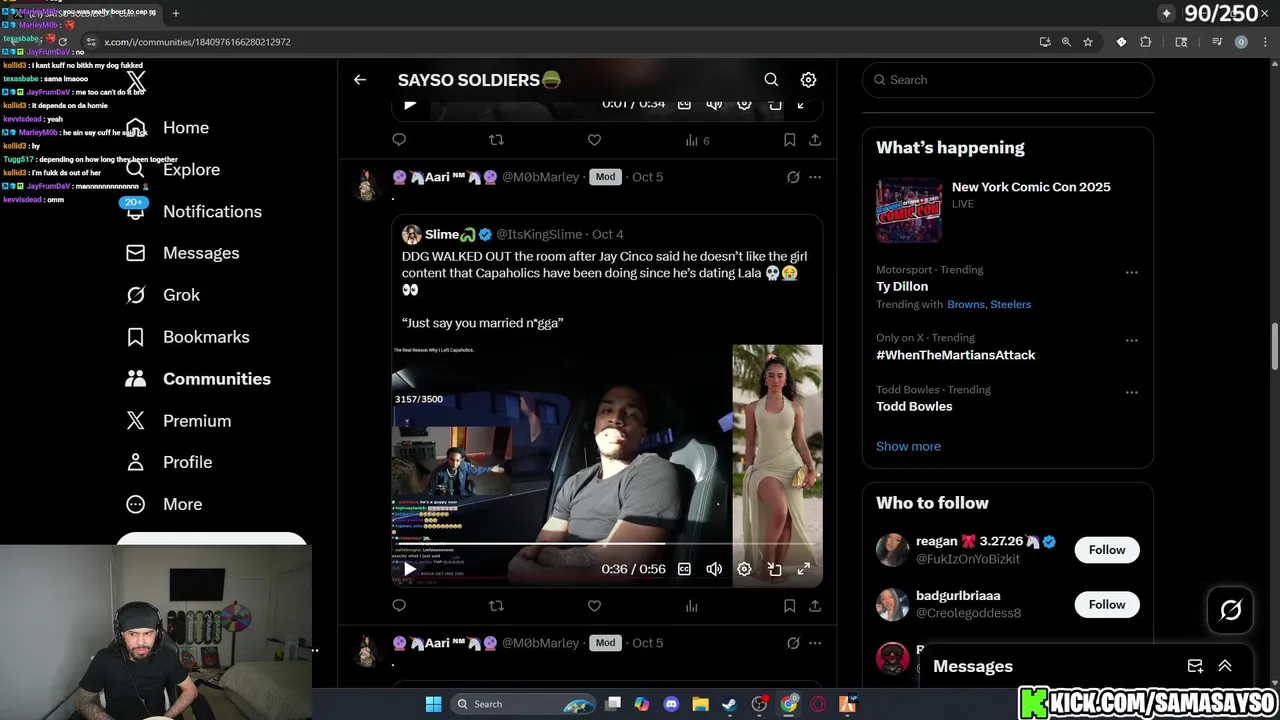
Task: Open Chrome zoom magnifier icon
Action: point(1066,42)
